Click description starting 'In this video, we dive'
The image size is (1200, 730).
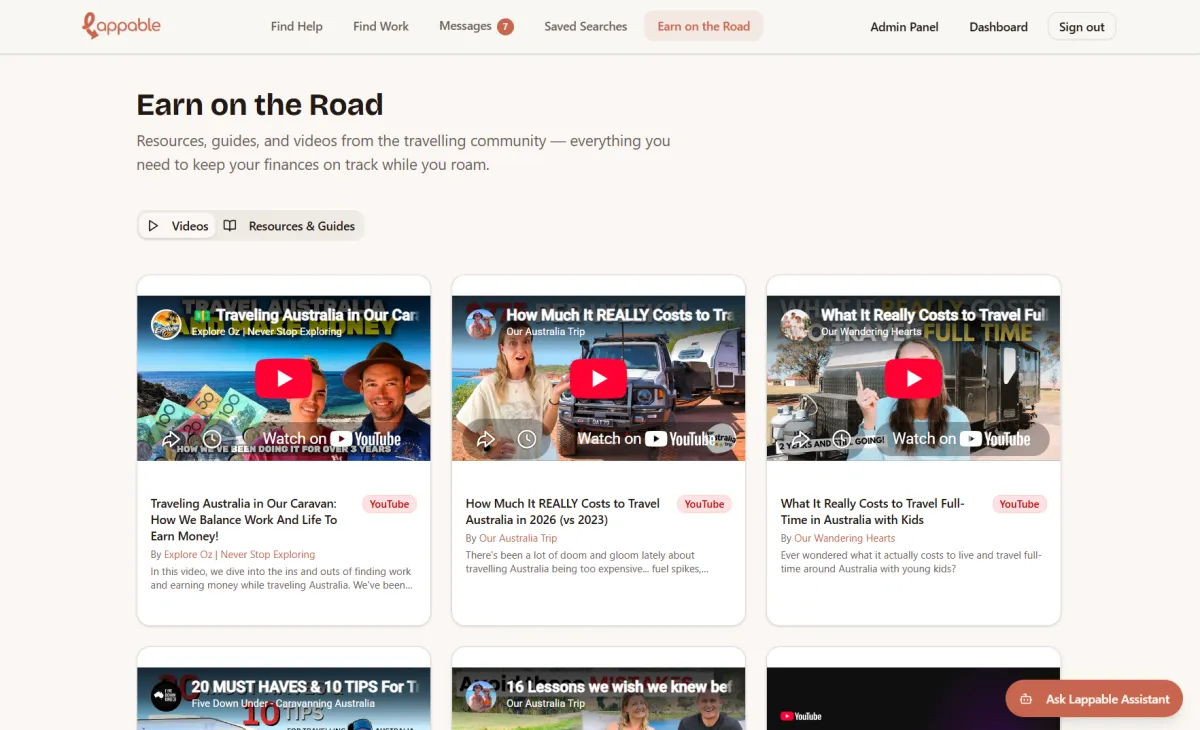282,578
